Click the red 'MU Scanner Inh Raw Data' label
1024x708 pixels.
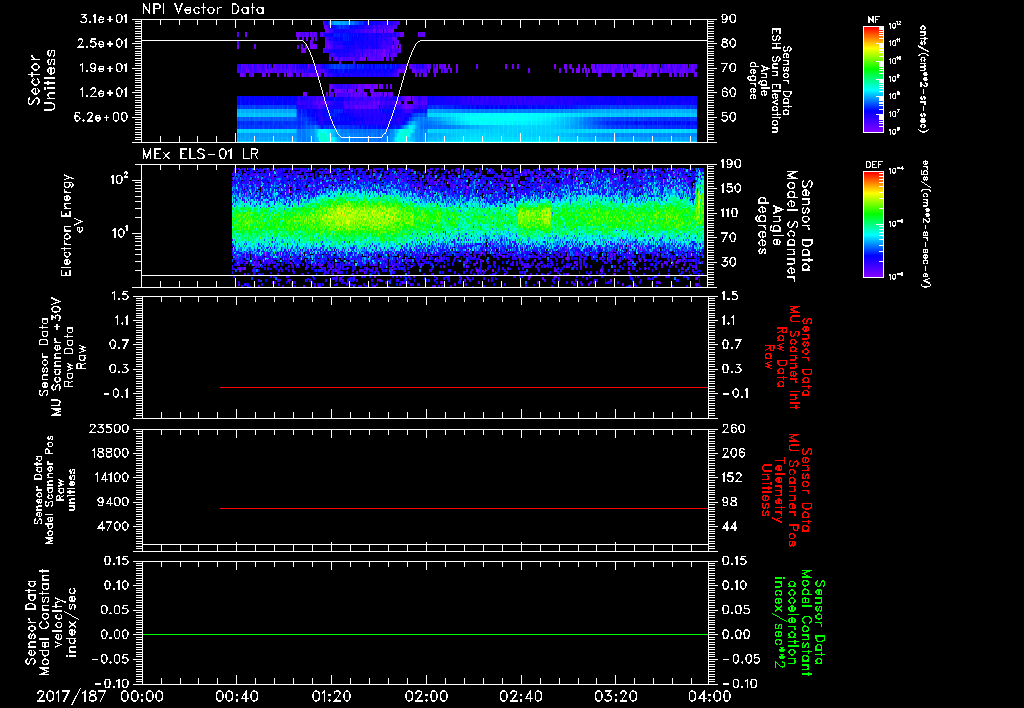tap(788, 357)
